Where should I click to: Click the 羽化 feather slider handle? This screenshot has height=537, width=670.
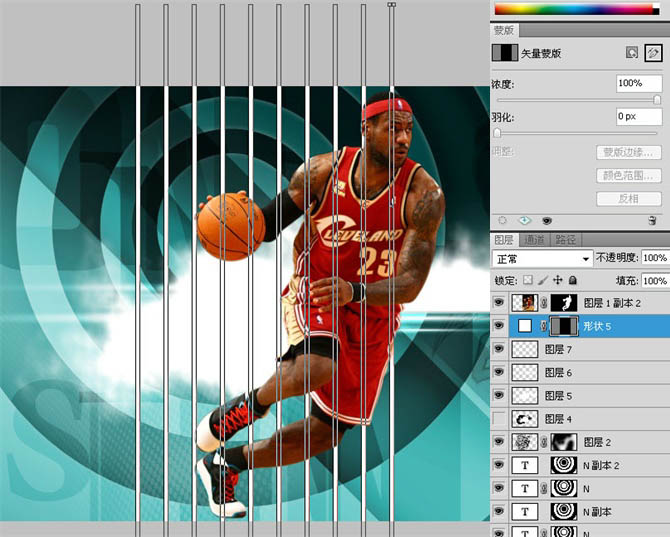point(497,133)
